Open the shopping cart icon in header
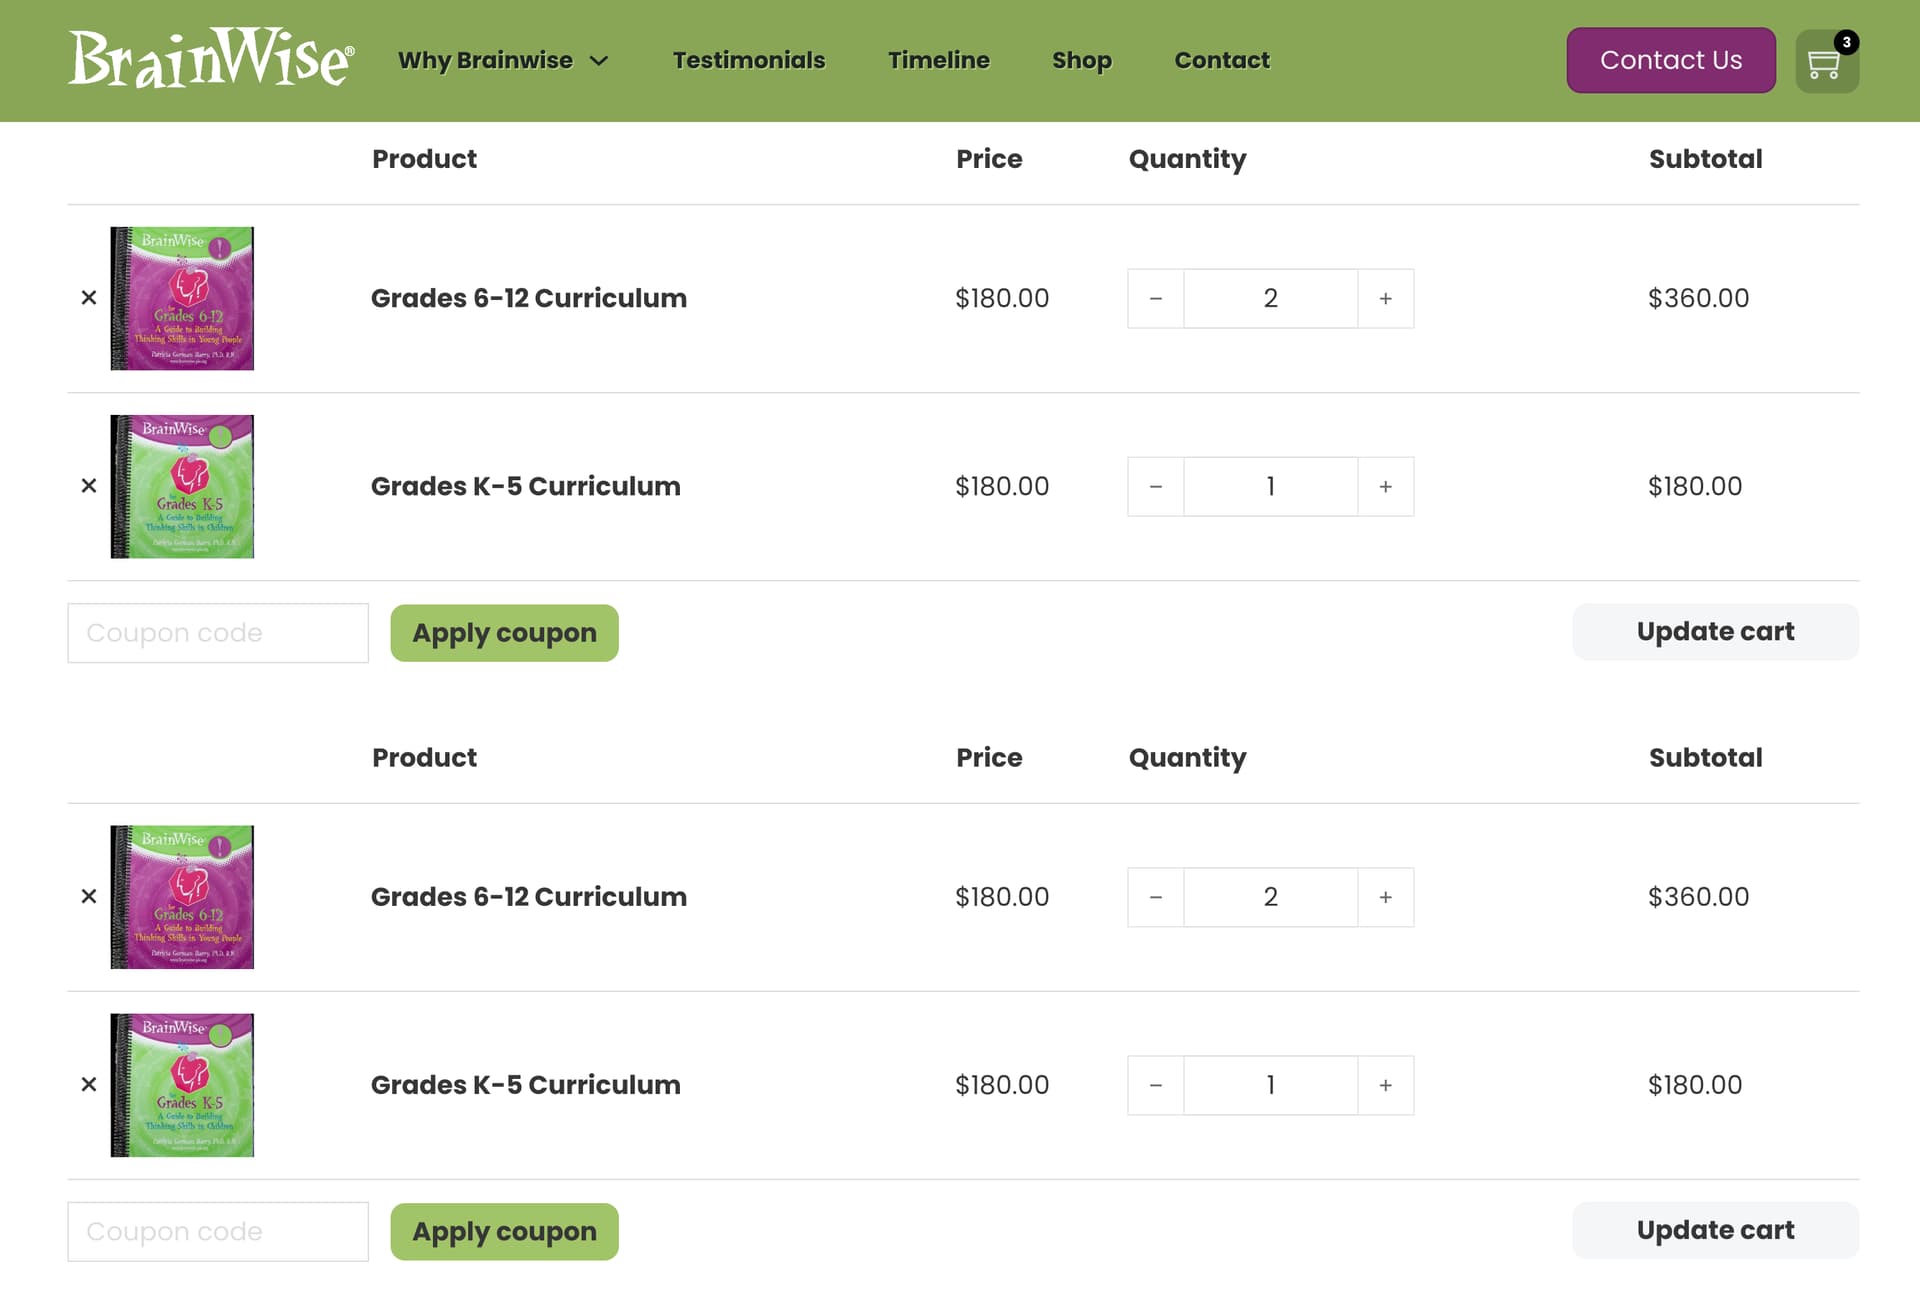1920x1295 pixels. click(1826, 61)
